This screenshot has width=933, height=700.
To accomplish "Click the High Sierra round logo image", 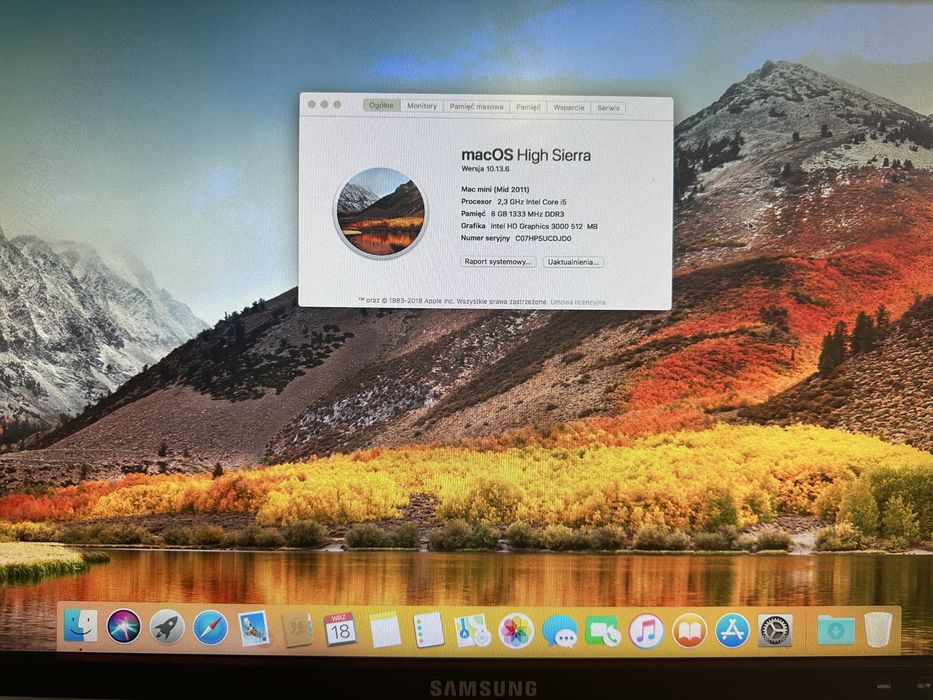I will [380, 212].
